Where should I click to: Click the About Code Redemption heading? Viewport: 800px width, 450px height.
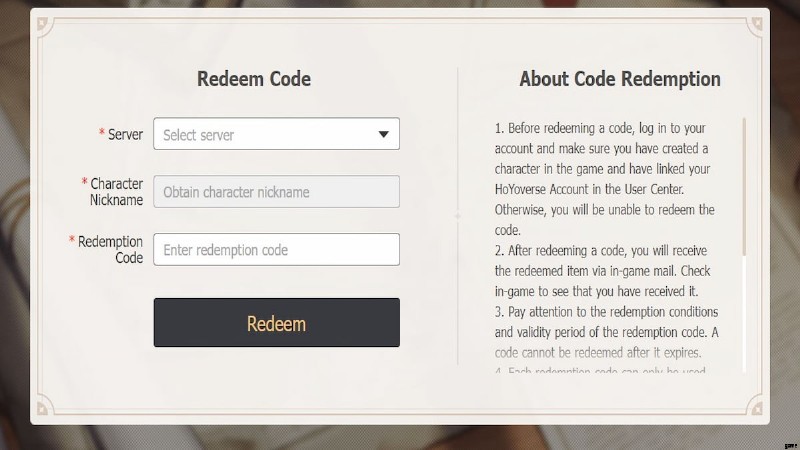(620, 79)
